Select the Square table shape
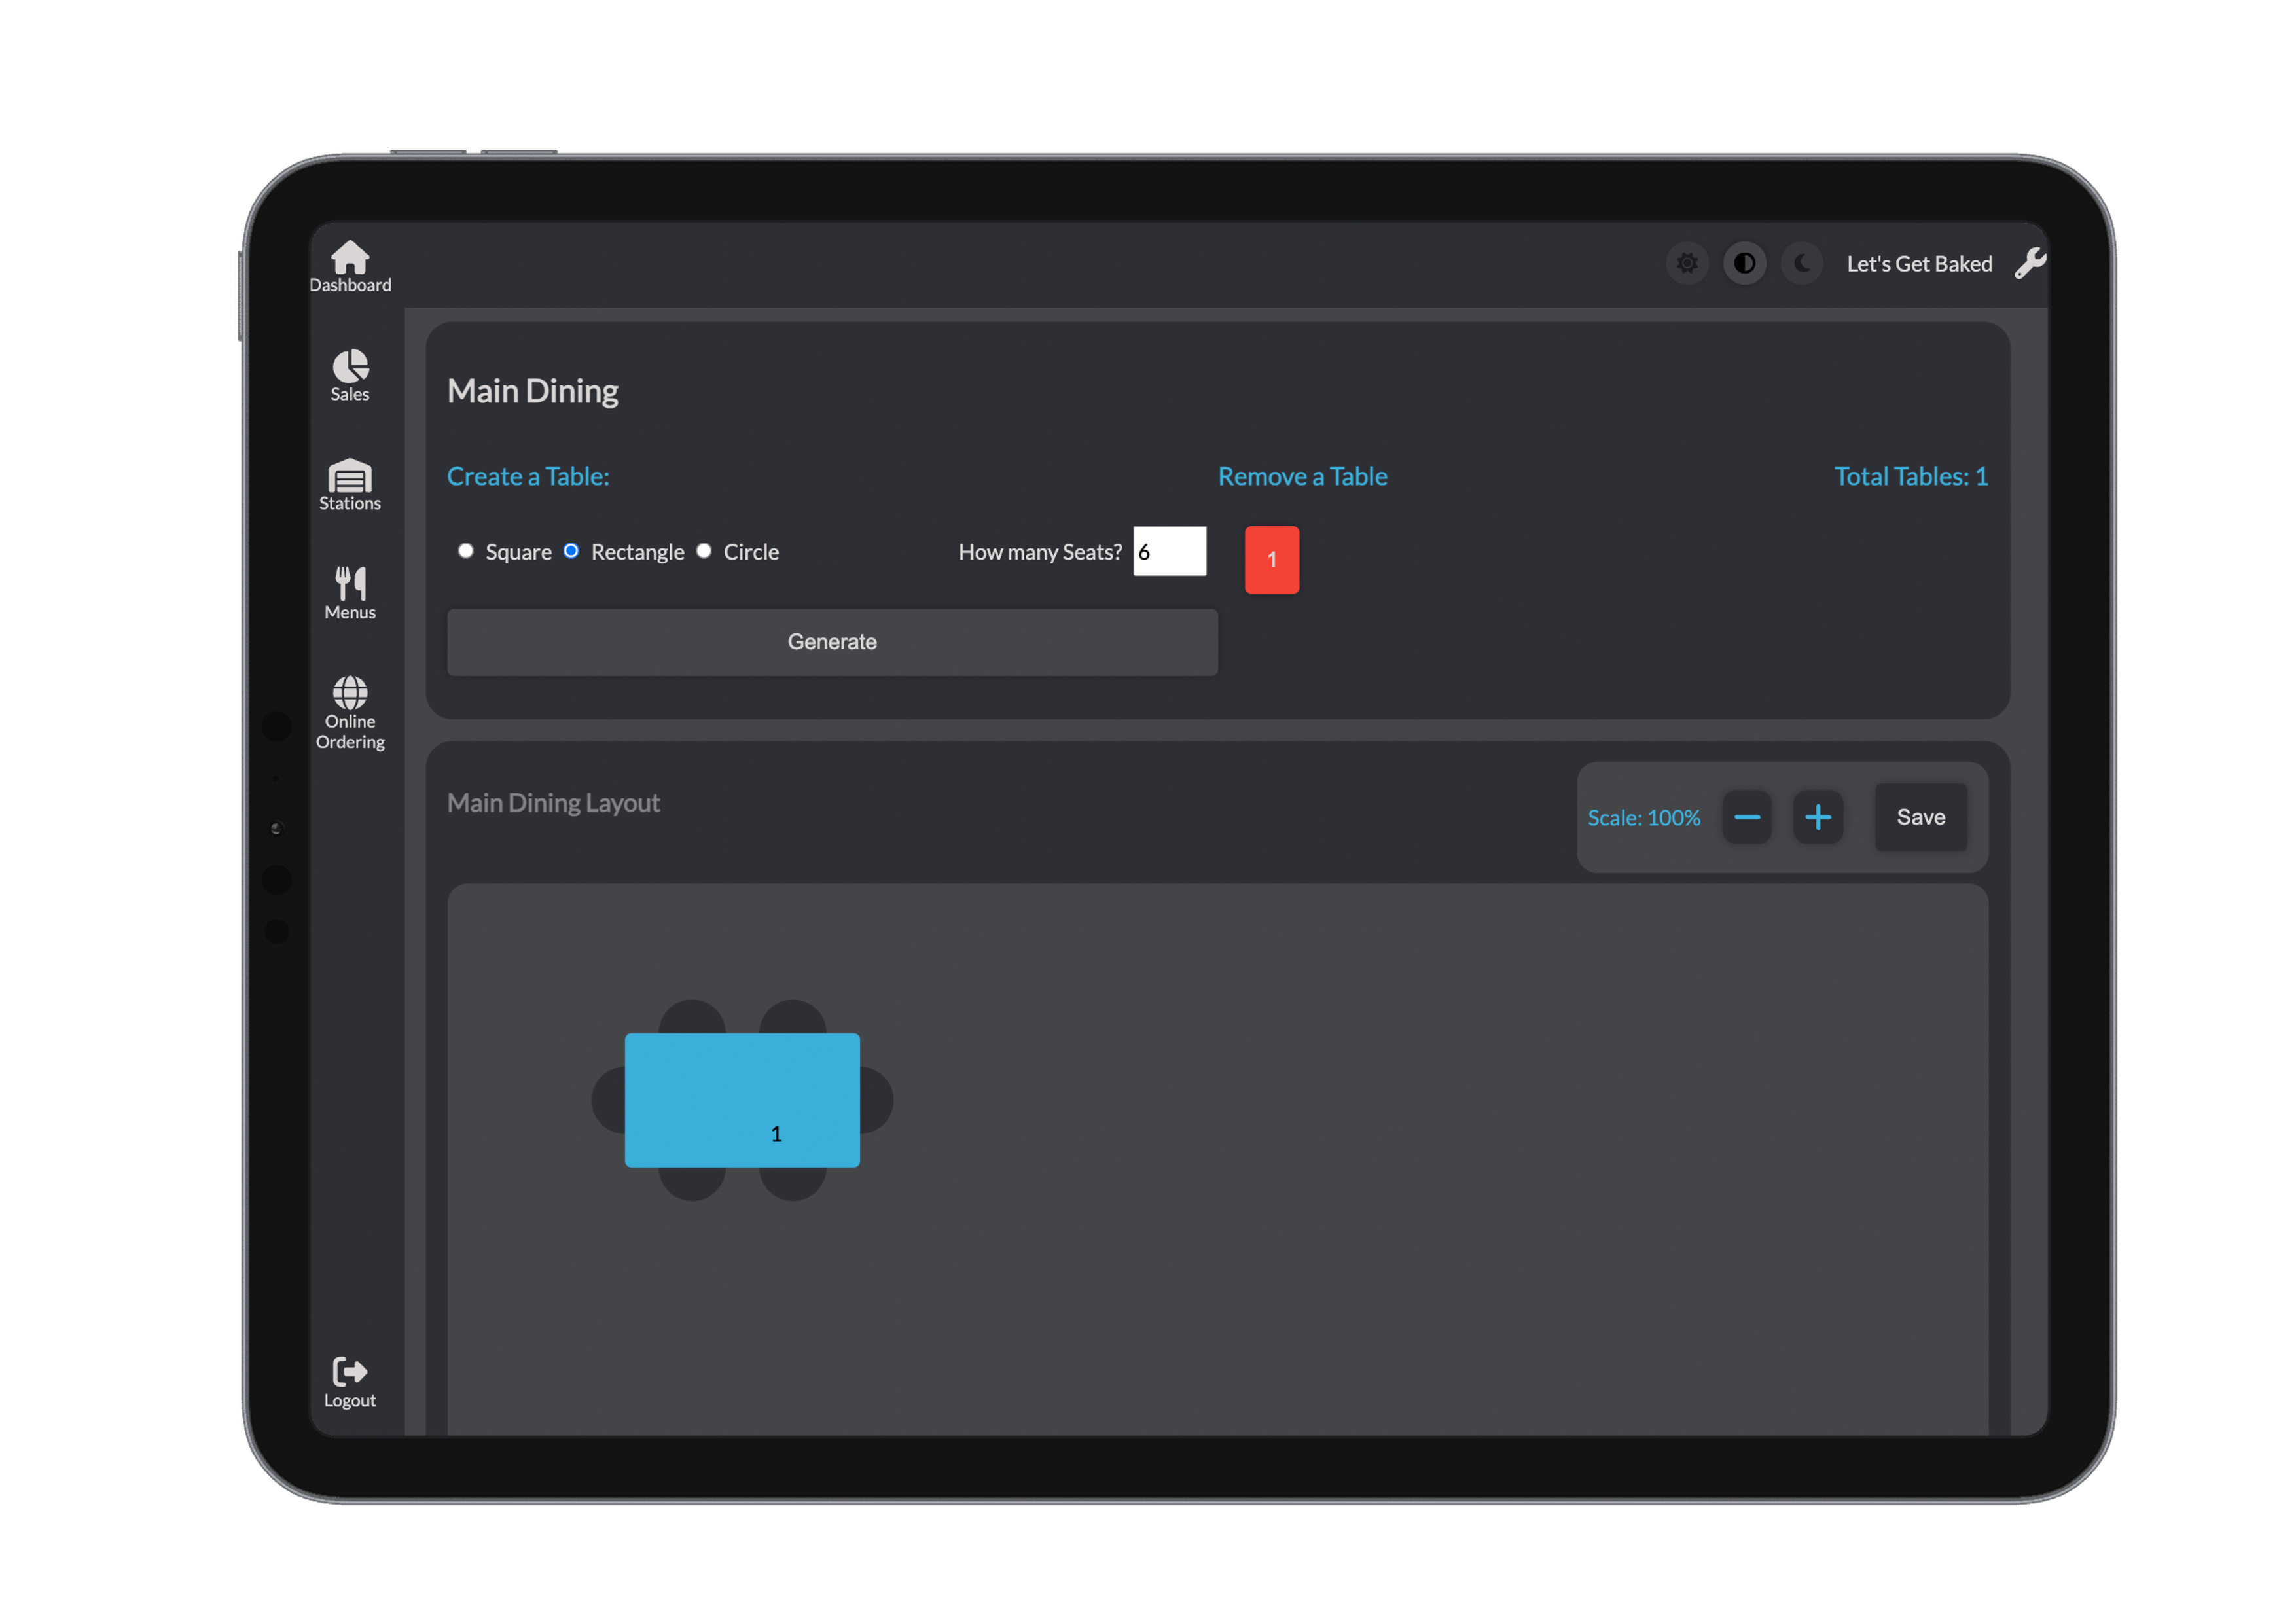2296x1623 pixels. [x=466, y=551]
